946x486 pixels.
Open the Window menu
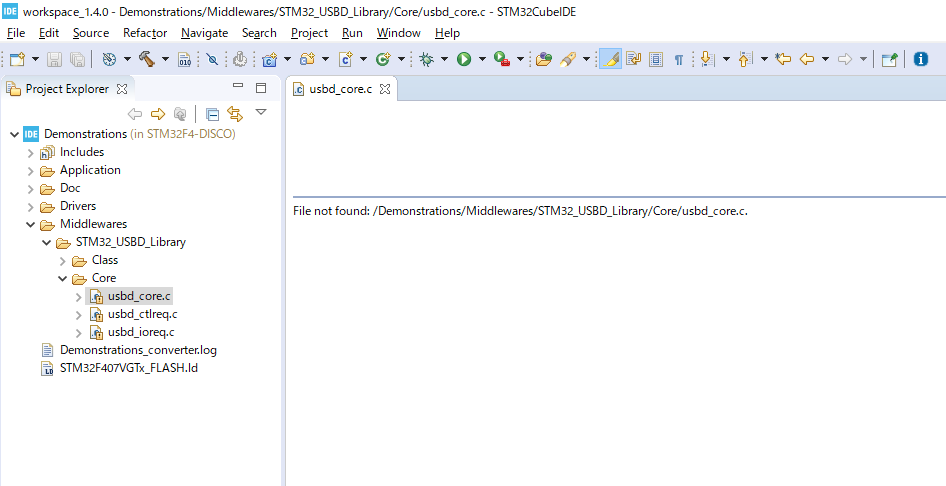(399, 33)
